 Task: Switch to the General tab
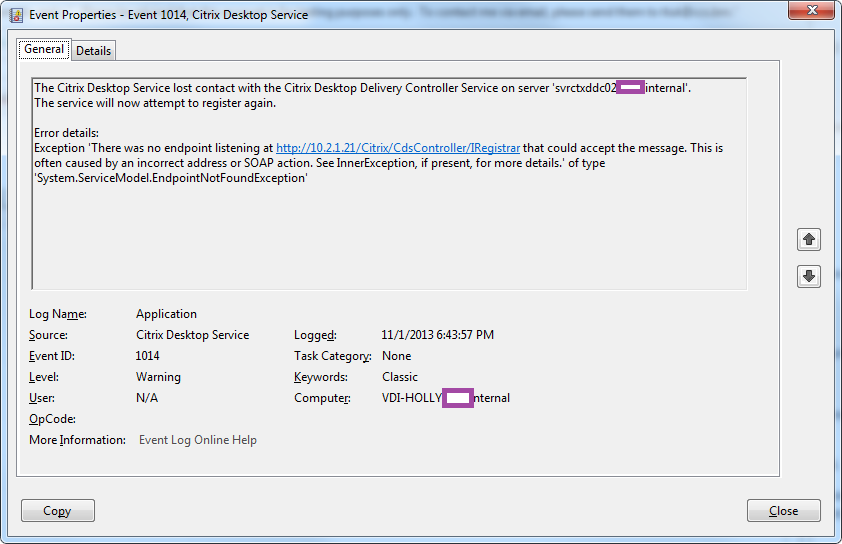pos(44,49)
